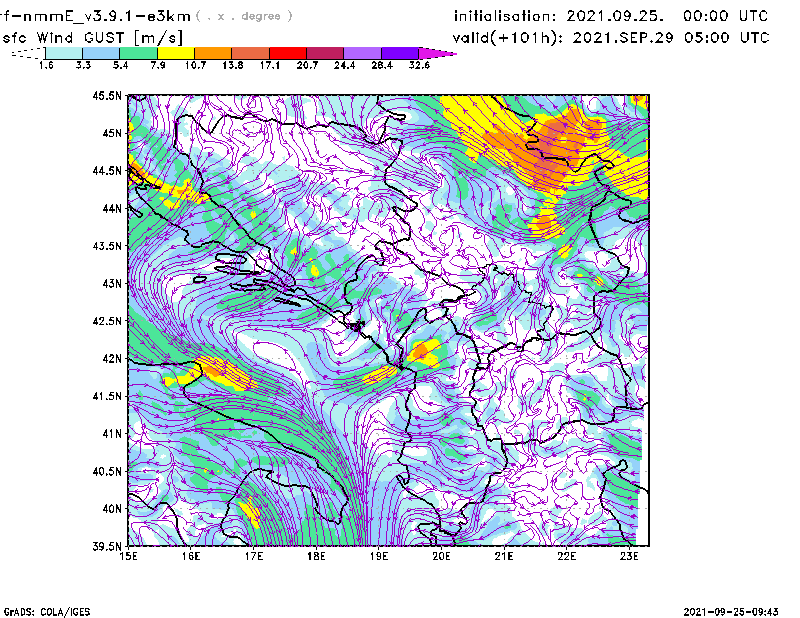Viewport: 800px width, 618px height.
Task: Click the 'GrADS: COLA/IGES' credit text
Action: pos(47,612)
